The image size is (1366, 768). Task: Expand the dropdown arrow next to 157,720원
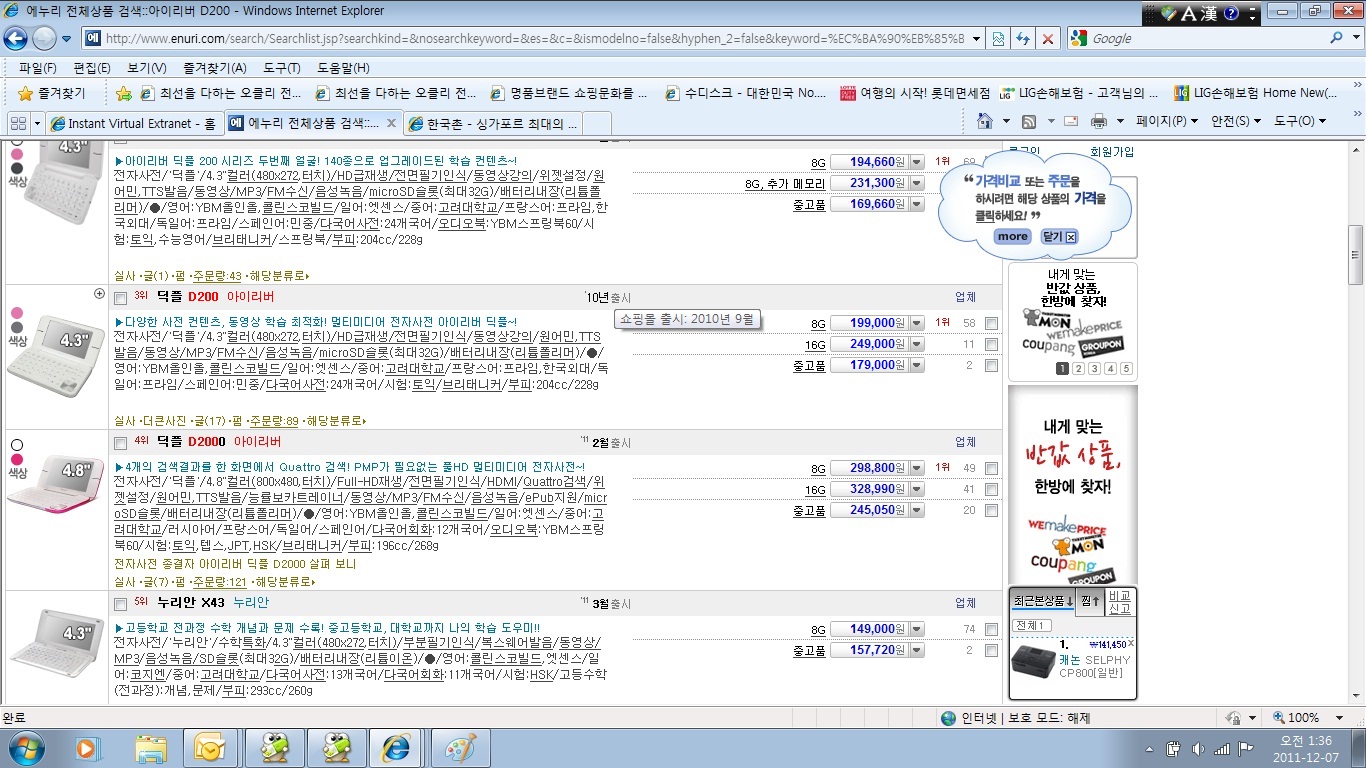[917, 650]
